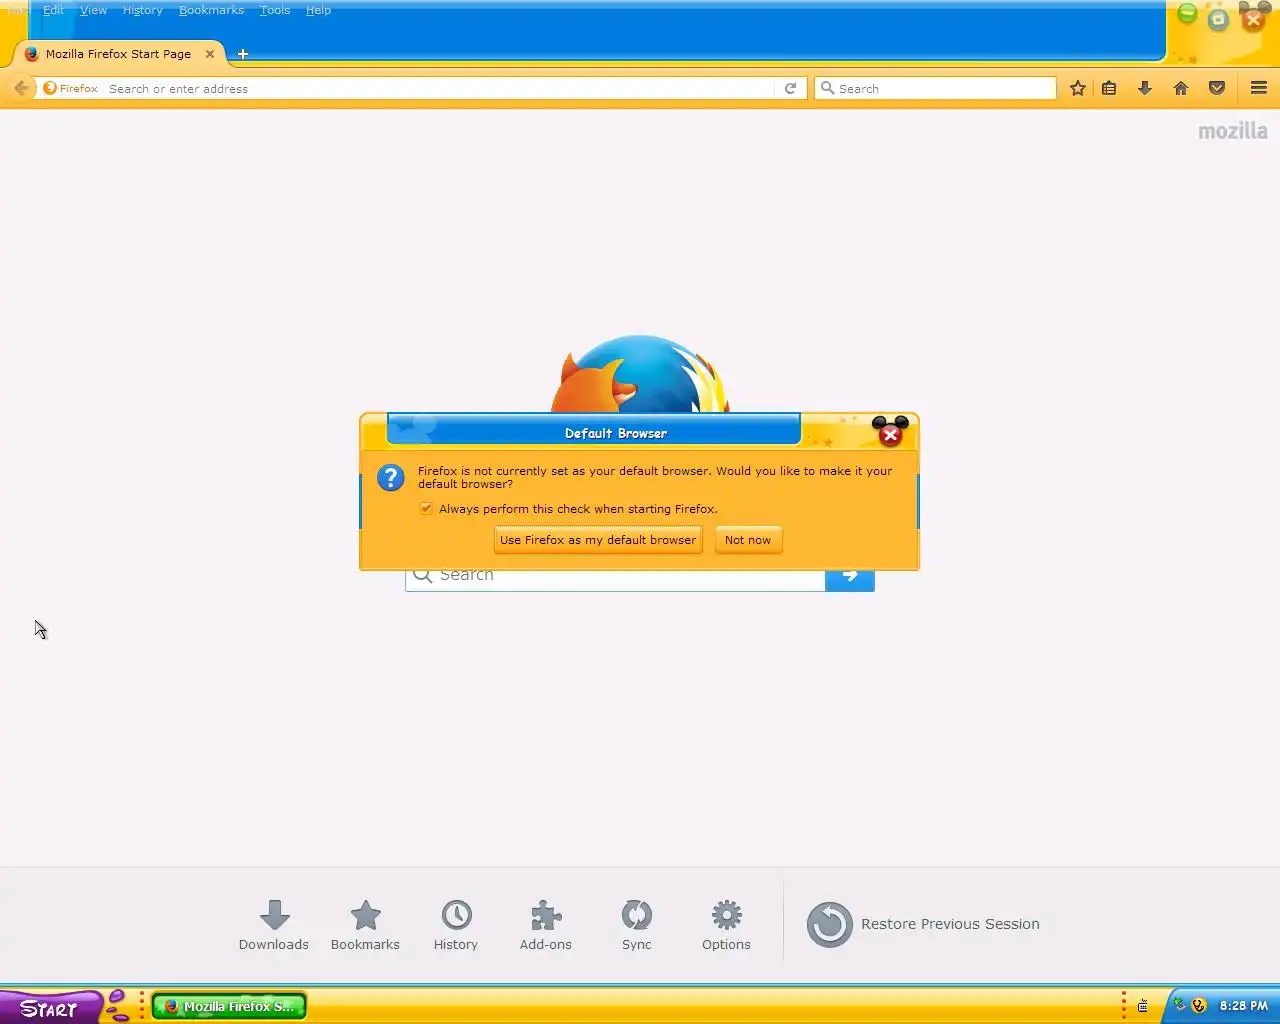Click the taskbar clock showing 8:28 PM
The width and height of the screenshot is (1280, 1024).
1243,1006
